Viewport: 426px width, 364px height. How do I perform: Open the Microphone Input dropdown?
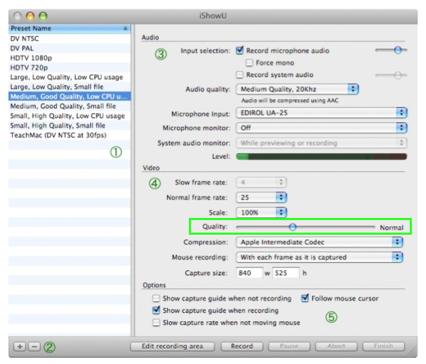point(321,113)
